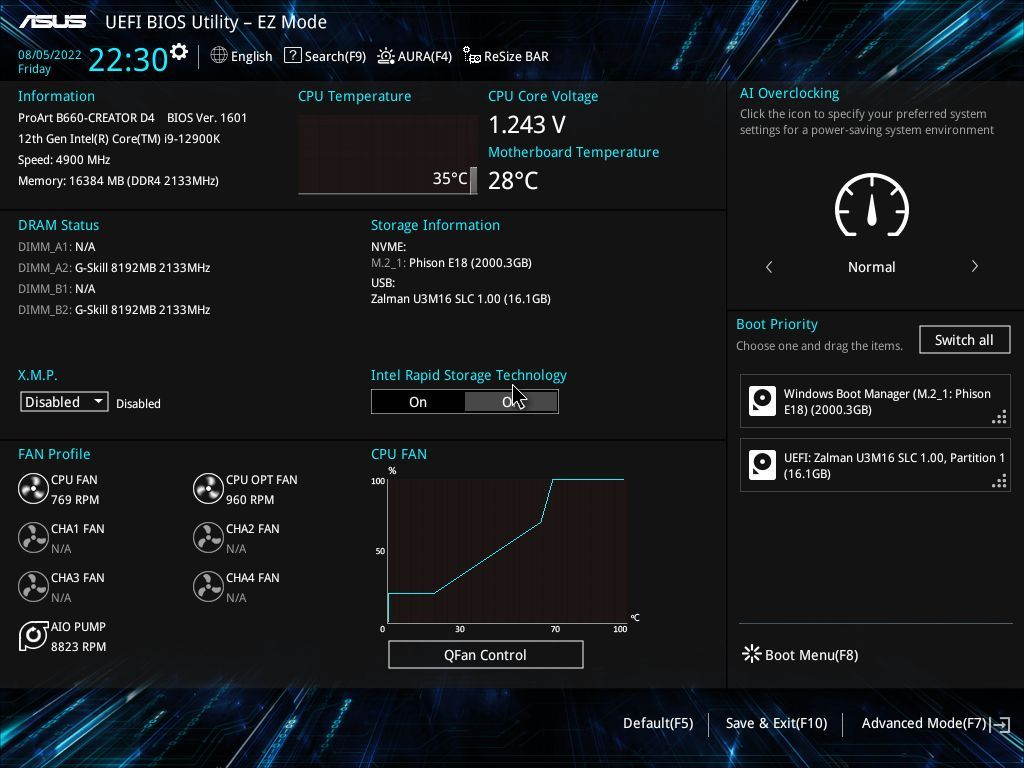Select next AI Overclocking profile arrow
1024x768 pixels.
click(x=974, y=266)
